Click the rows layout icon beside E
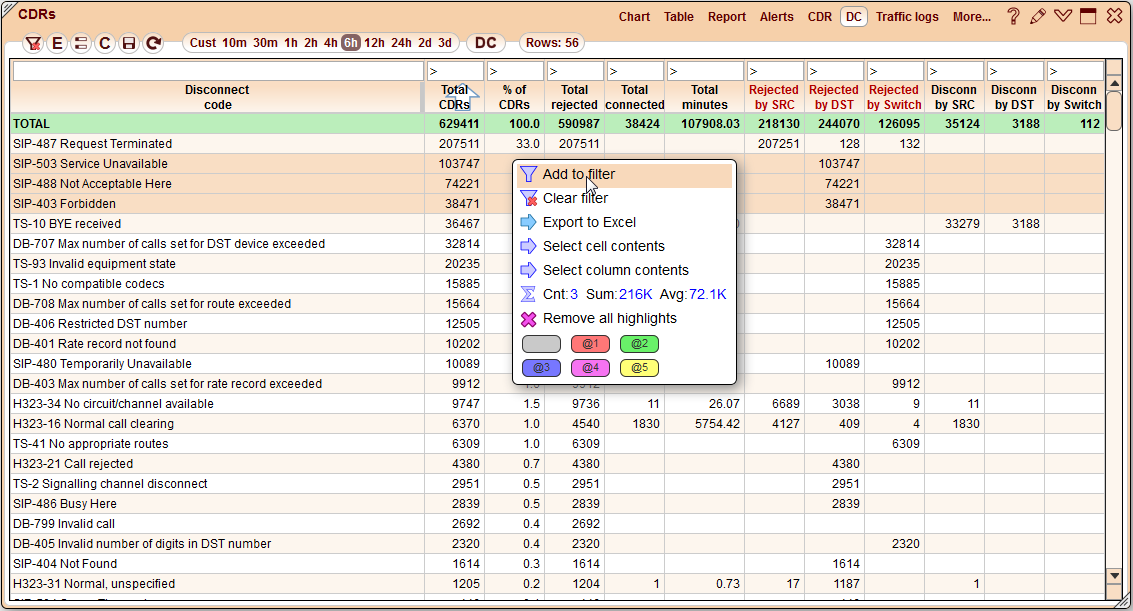 pos(81,43)
